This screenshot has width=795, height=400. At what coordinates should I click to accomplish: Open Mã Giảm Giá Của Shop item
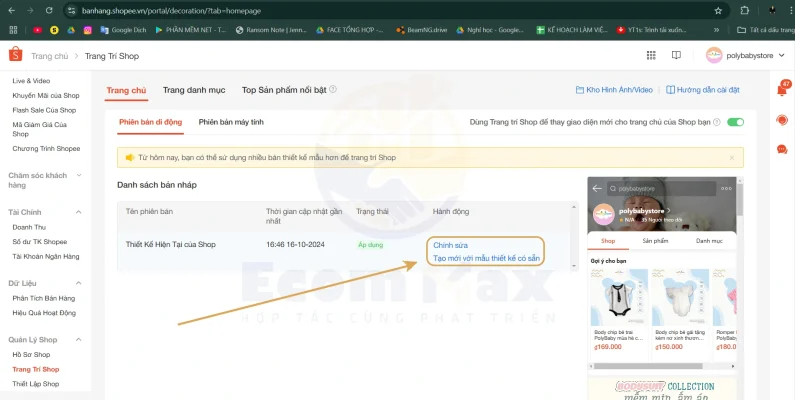click(40, 129)
